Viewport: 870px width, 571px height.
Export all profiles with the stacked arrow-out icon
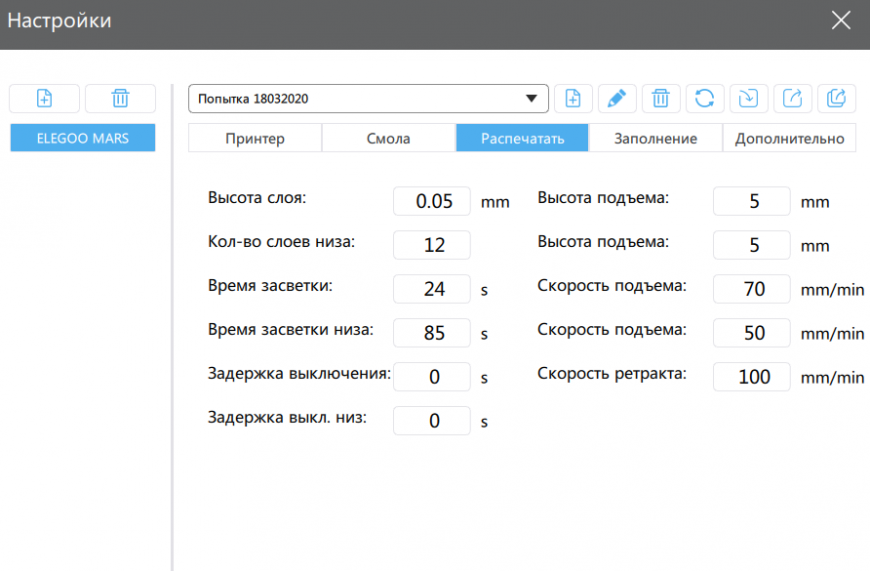[x=836, y=98]
